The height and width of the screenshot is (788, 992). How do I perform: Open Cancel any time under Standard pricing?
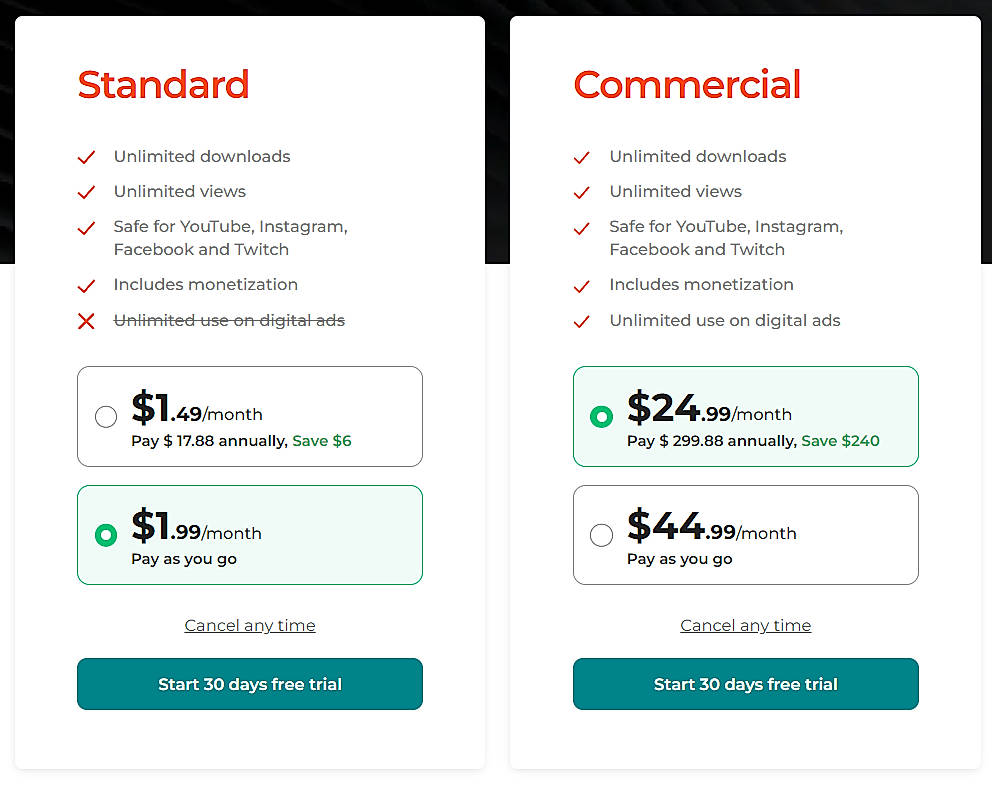tap(249, 625)
